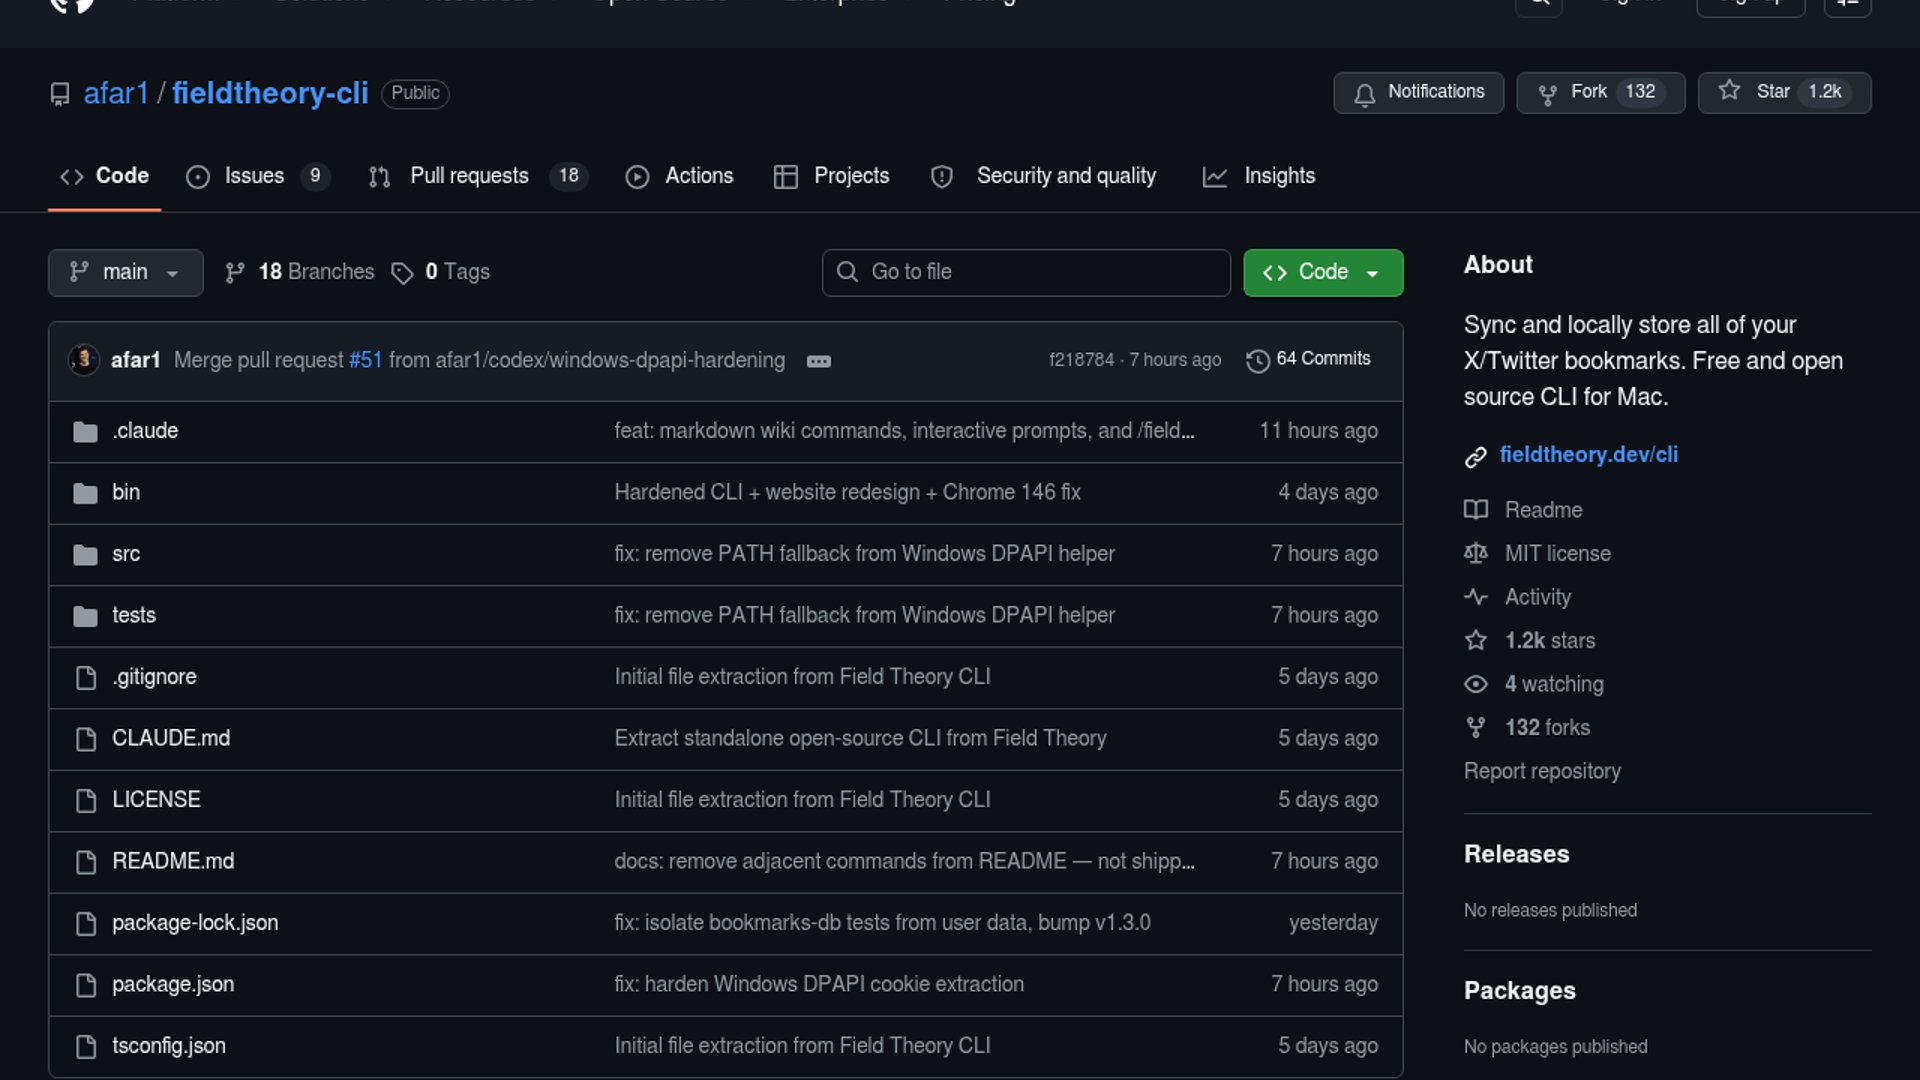Switch to the Issues tab
The width and height of the screenshot is (1920, 1080).
[255, 176]
